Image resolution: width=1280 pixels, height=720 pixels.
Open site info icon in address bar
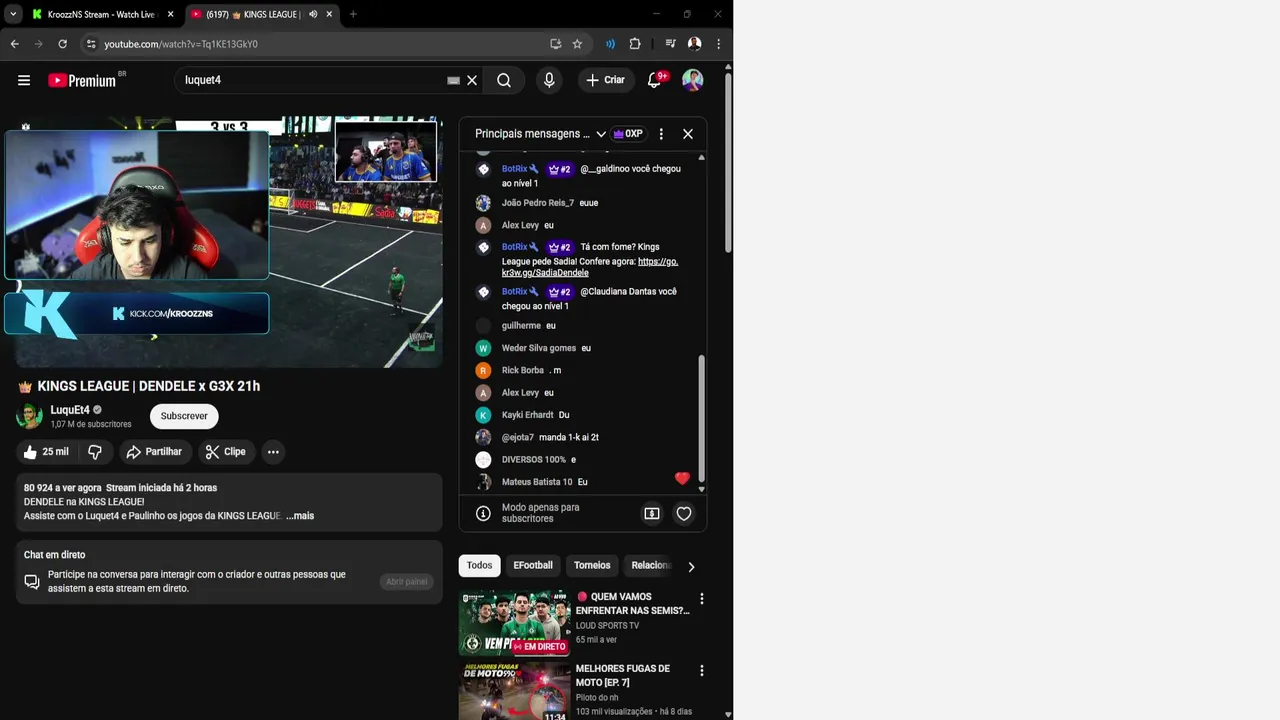coord(91,44)
